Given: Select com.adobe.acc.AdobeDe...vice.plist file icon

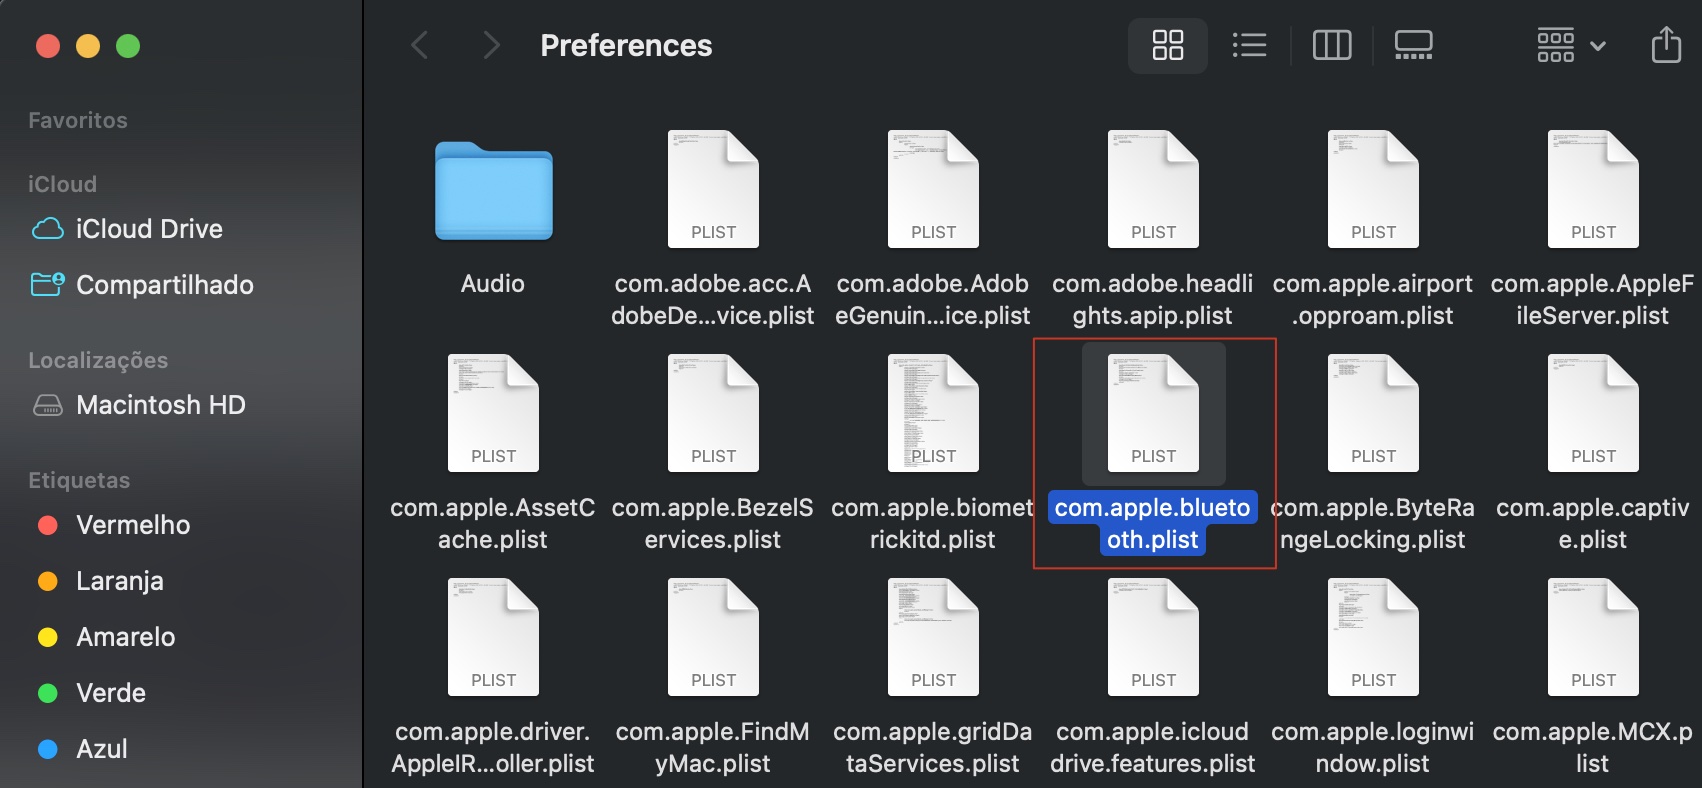Looking at the screenshot, I should click(713, 189).
